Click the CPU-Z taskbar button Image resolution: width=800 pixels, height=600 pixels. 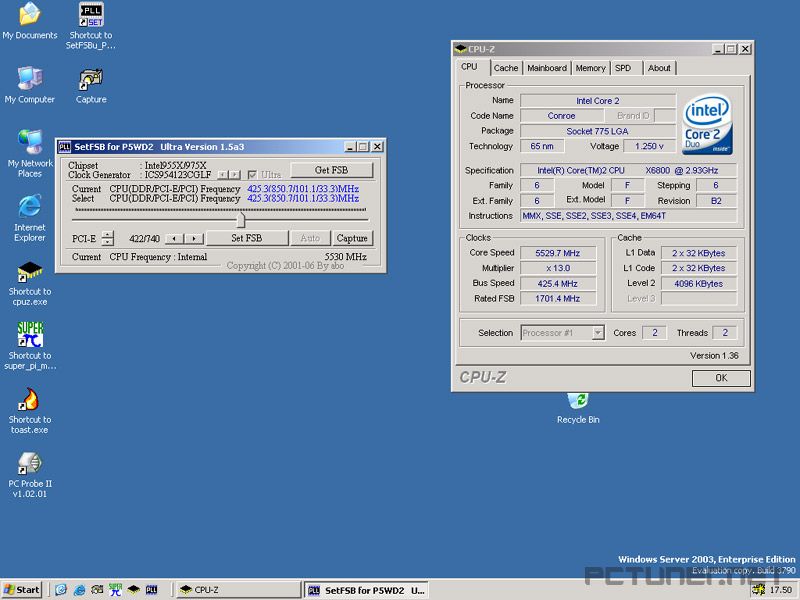click(x=238, y=590)
